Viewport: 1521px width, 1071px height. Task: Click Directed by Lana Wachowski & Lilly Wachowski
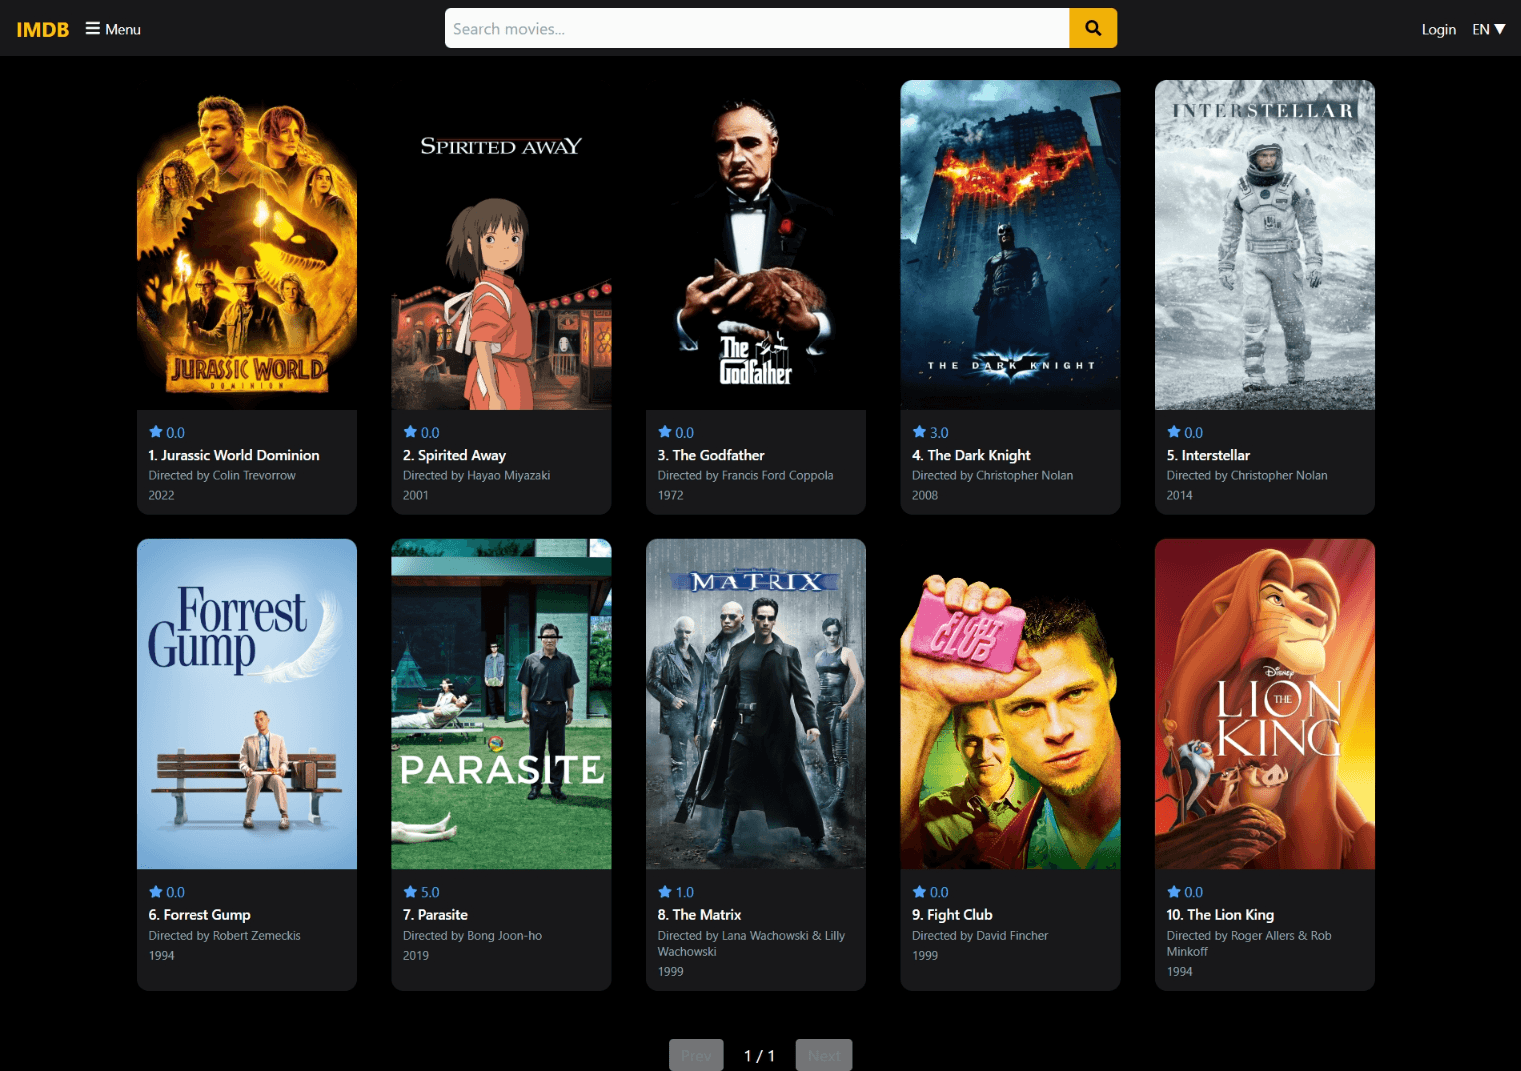click(x=751, y=944)
